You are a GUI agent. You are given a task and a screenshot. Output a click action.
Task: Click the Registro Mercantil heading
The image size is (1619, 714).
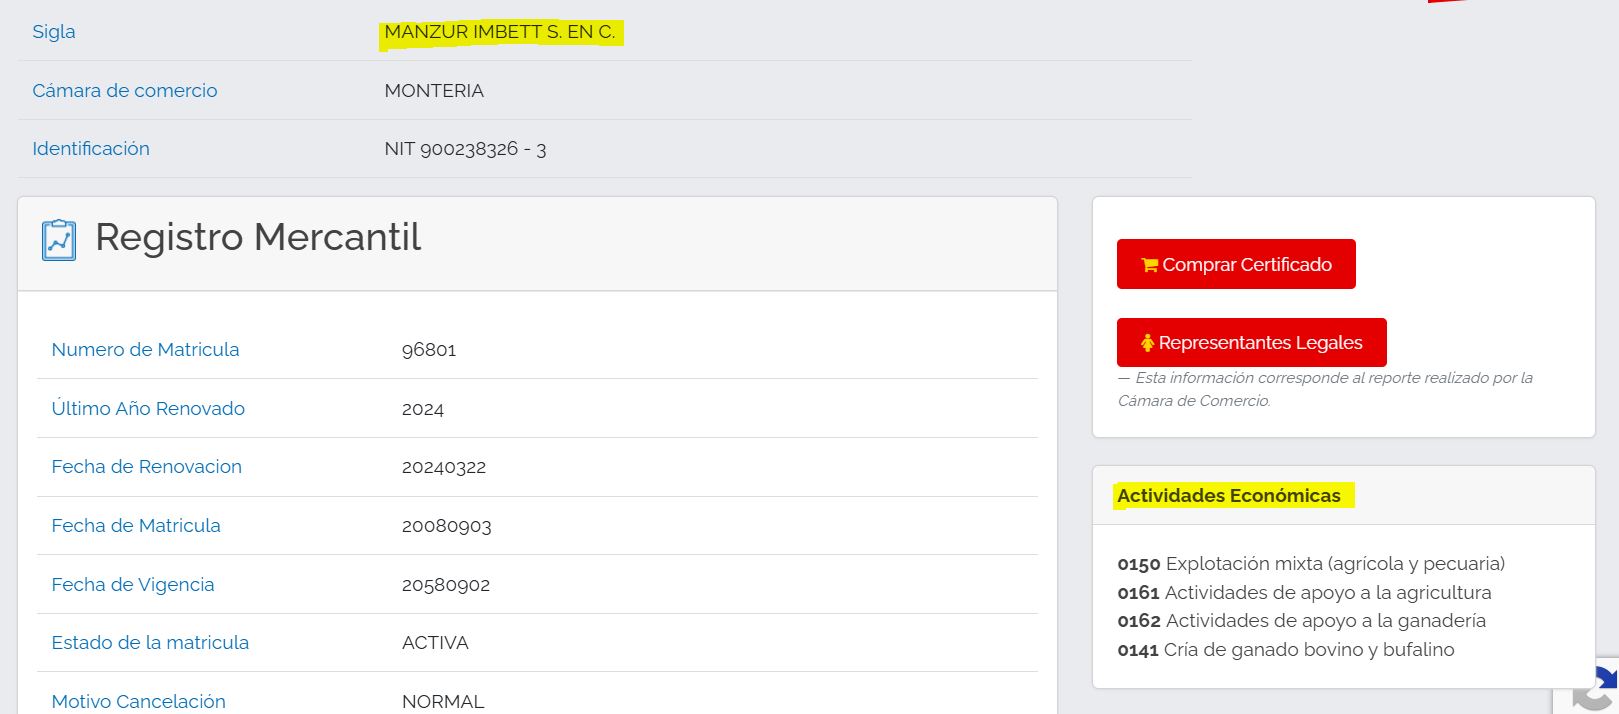(x=258, y=237)
